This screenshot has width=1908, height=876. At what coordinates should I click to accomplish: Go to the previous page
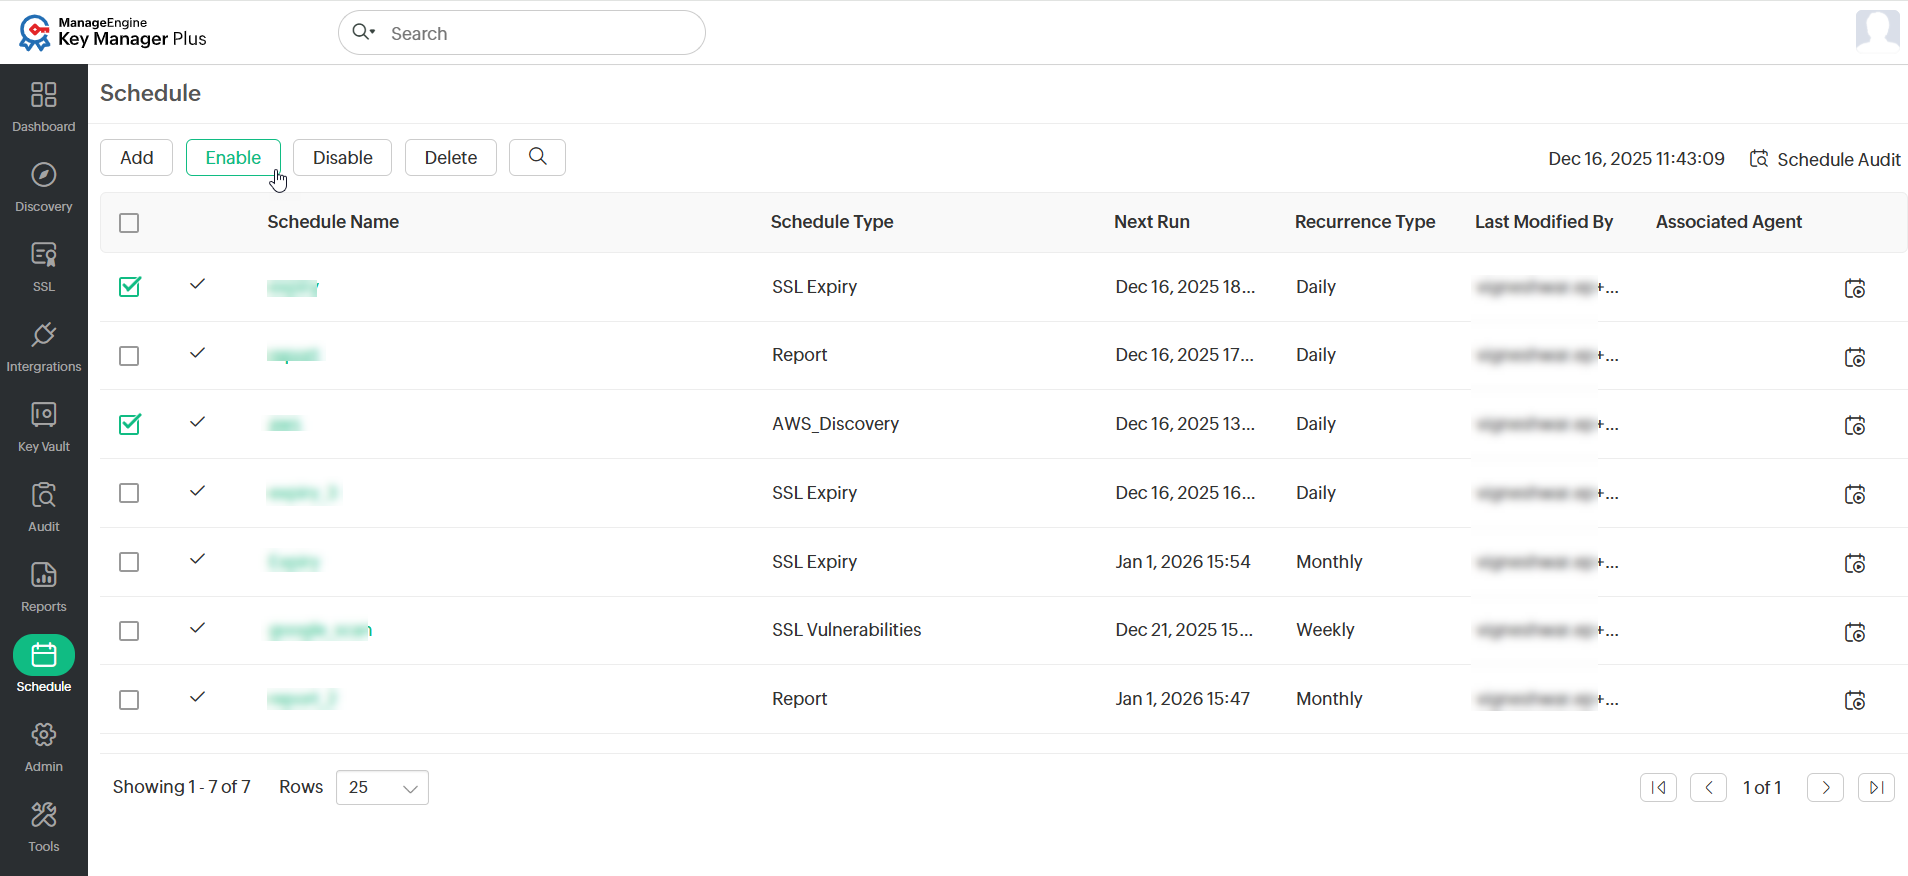(x=1708, y=788)
